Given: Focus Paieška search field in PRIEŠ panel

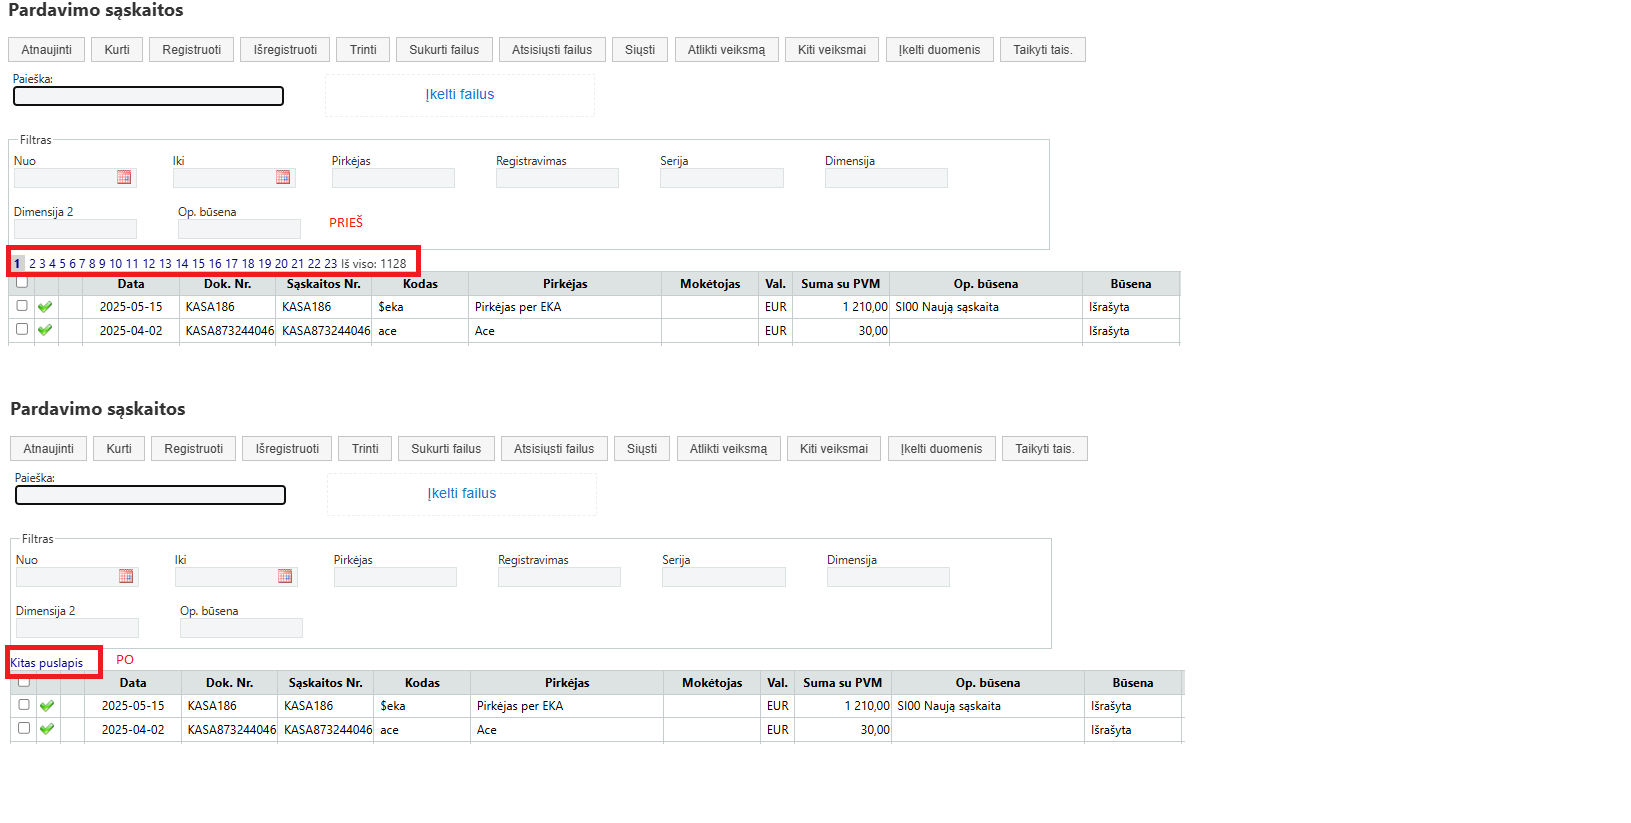Looking at the screenshot, I should [x=148, y=96].
